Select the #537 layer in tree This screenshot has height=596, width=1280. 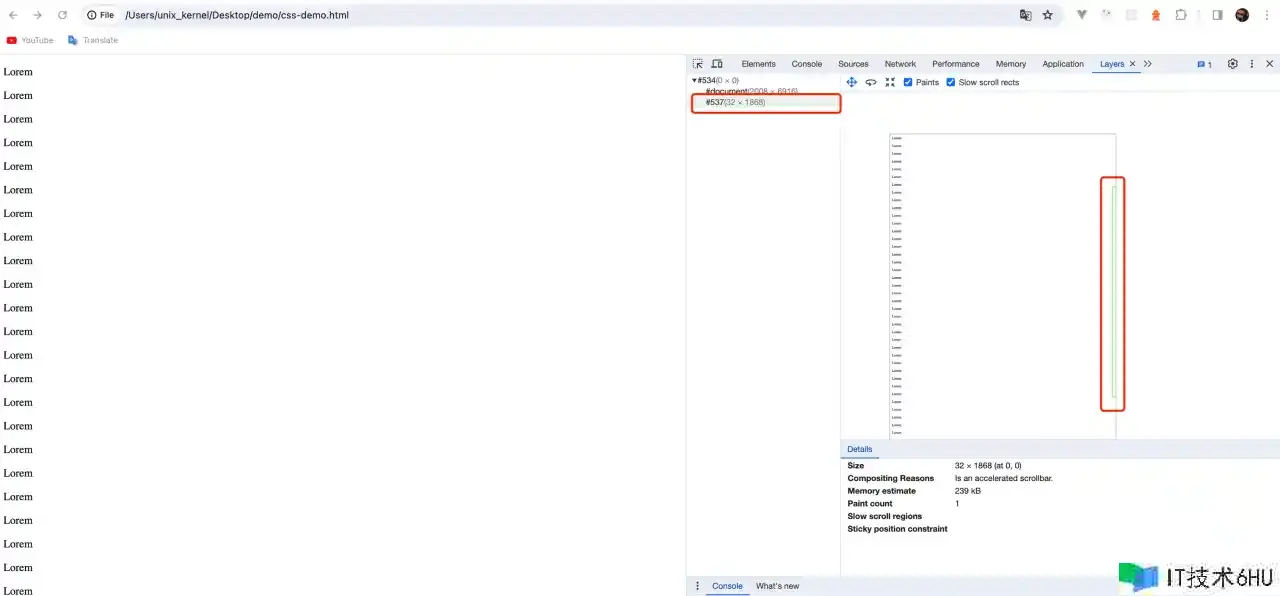pos(735,102)
